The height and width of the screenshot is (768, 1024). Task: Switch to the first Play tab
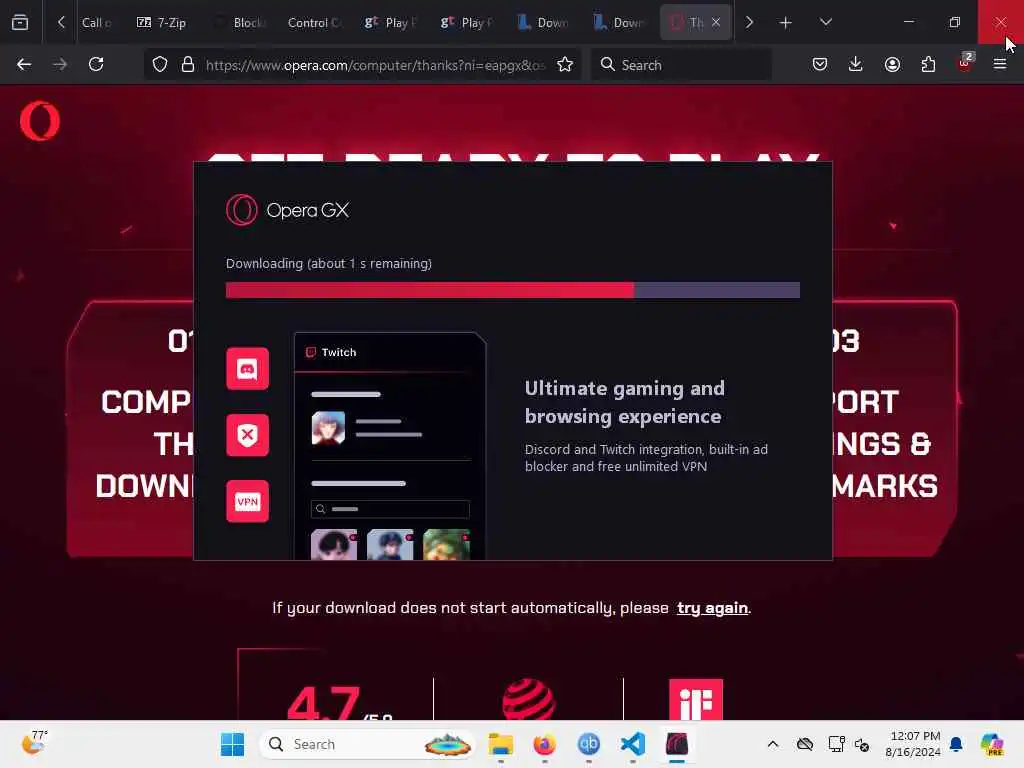(x=391, y=23)
